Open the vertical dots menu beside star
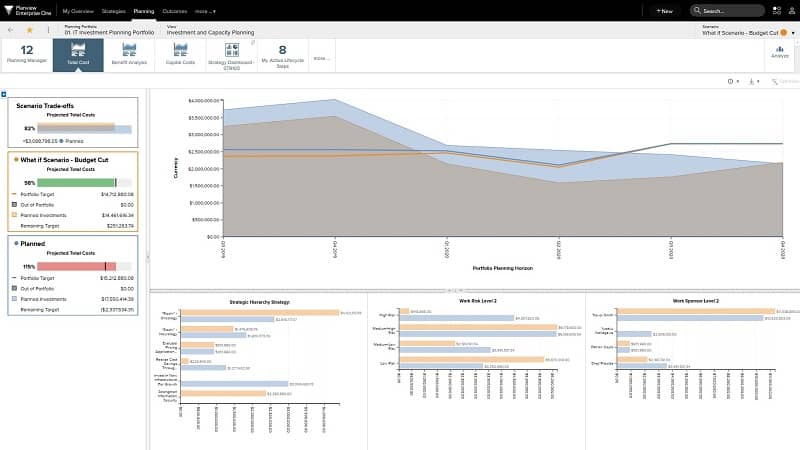Screen dimensions: 800x450 click(48, 30)
